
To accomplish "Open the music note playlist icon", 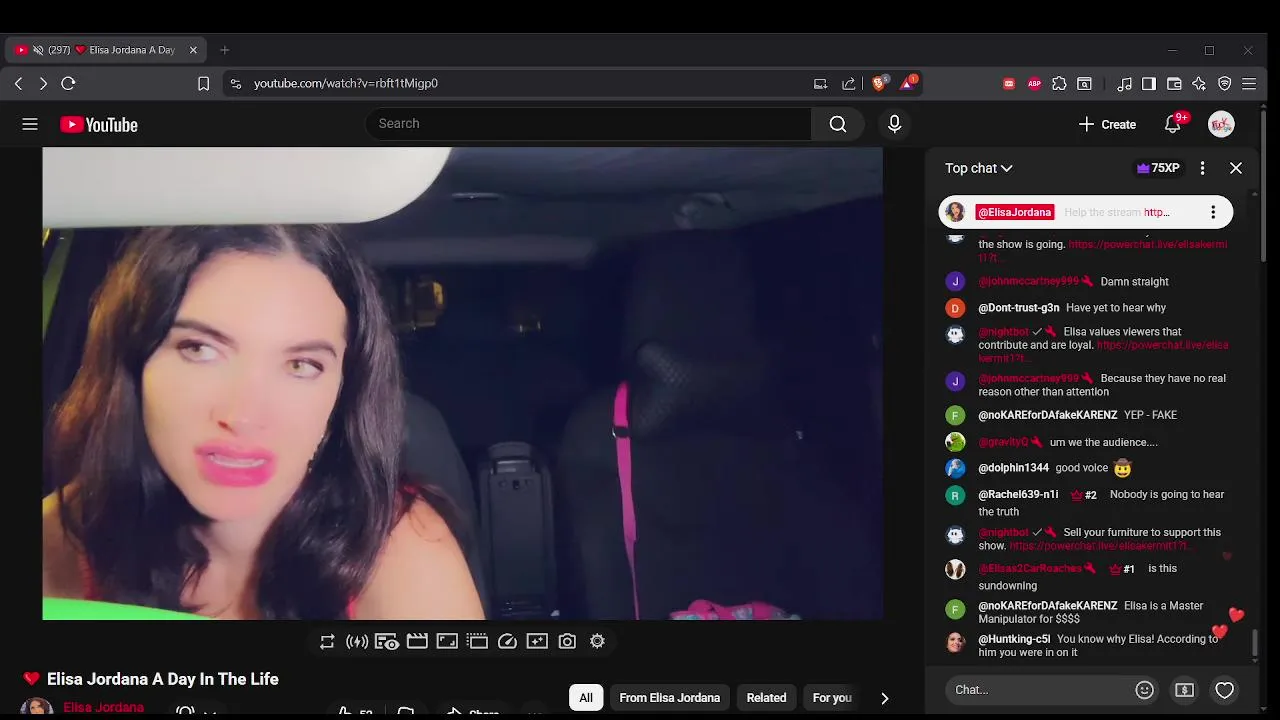I will point(1125,84).
